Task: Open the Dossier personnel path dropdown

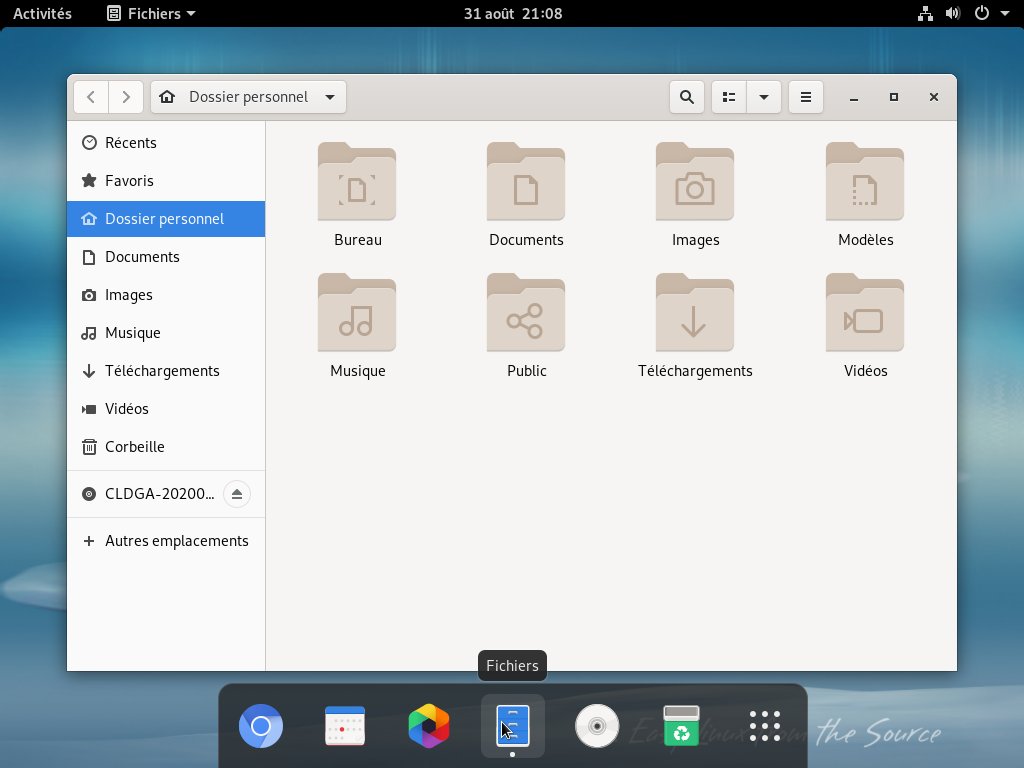Action: (248, 97)
